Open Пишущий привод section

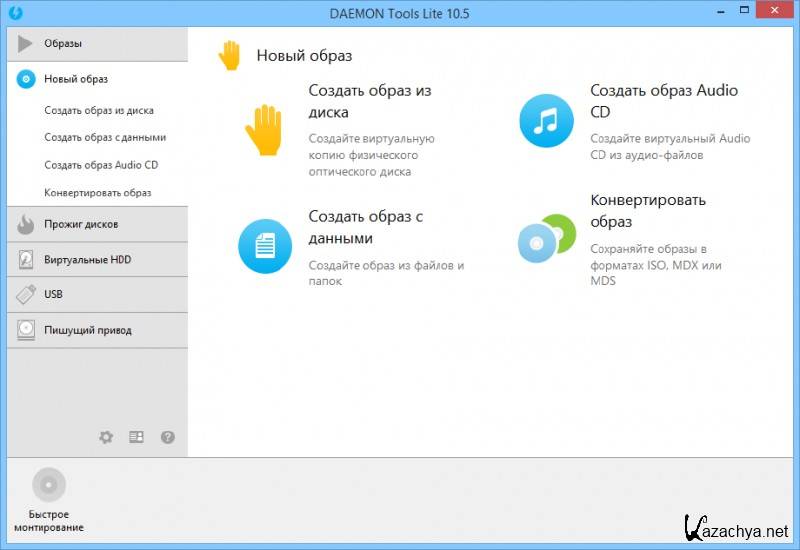(97, 330)
